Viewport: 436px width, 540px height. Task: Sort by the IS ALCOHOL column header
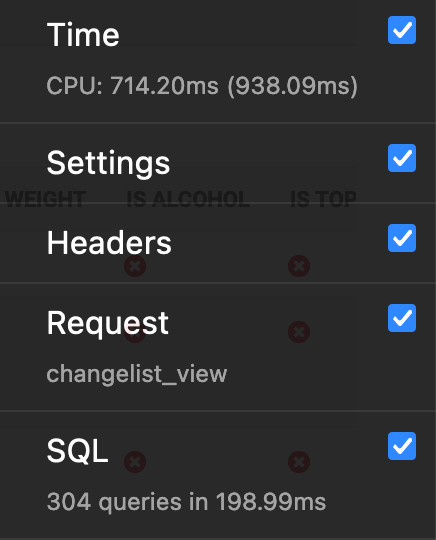[x=188, y=199]
